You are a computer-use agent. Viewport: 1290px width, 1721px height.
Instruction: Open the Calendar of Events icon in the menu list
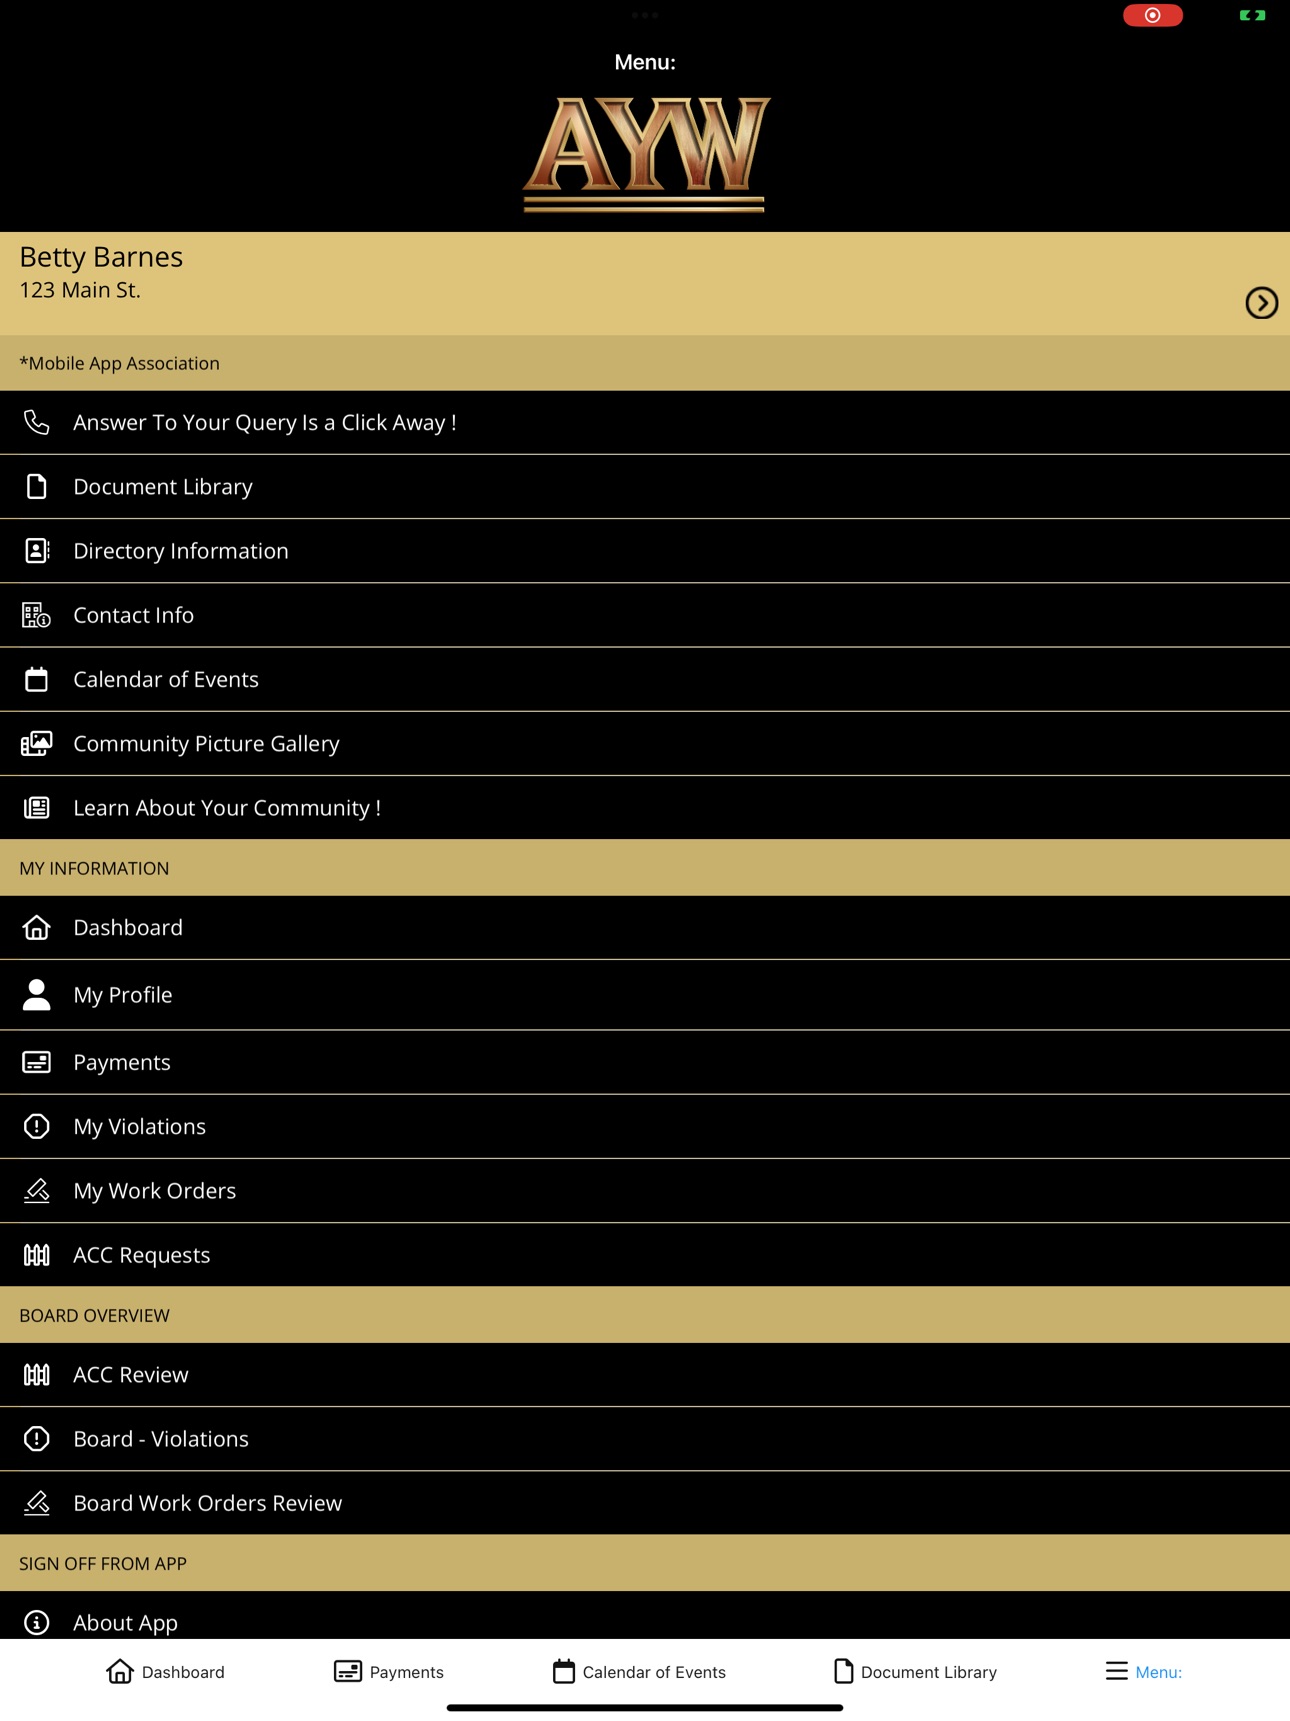pyautogui.click(x=37, y=679)
